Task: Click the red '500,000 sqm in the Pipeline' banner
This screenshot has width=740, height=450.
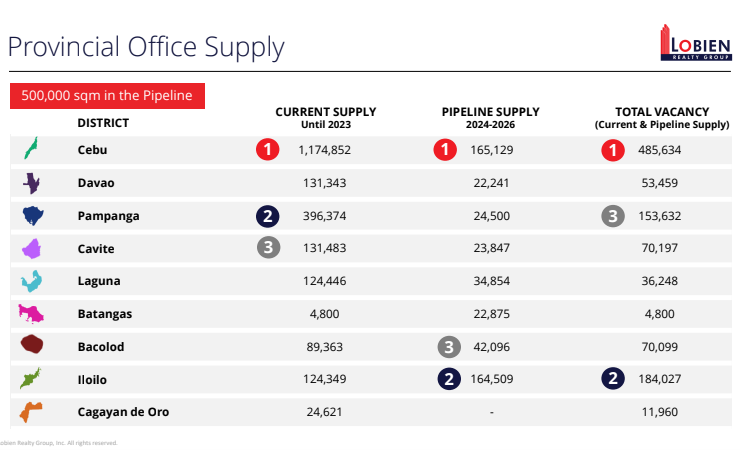Action: pyautogui.click(x=107, y=96)
